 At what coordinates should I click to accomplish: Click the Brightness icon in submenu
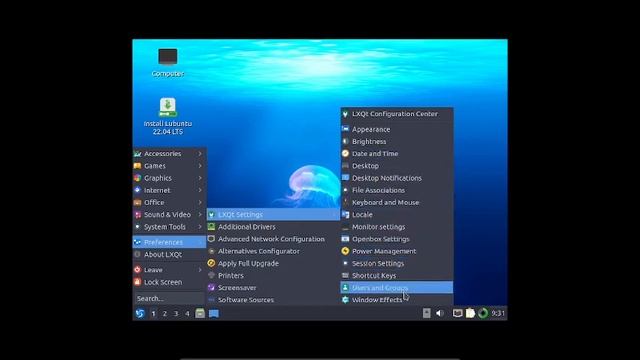345,141
